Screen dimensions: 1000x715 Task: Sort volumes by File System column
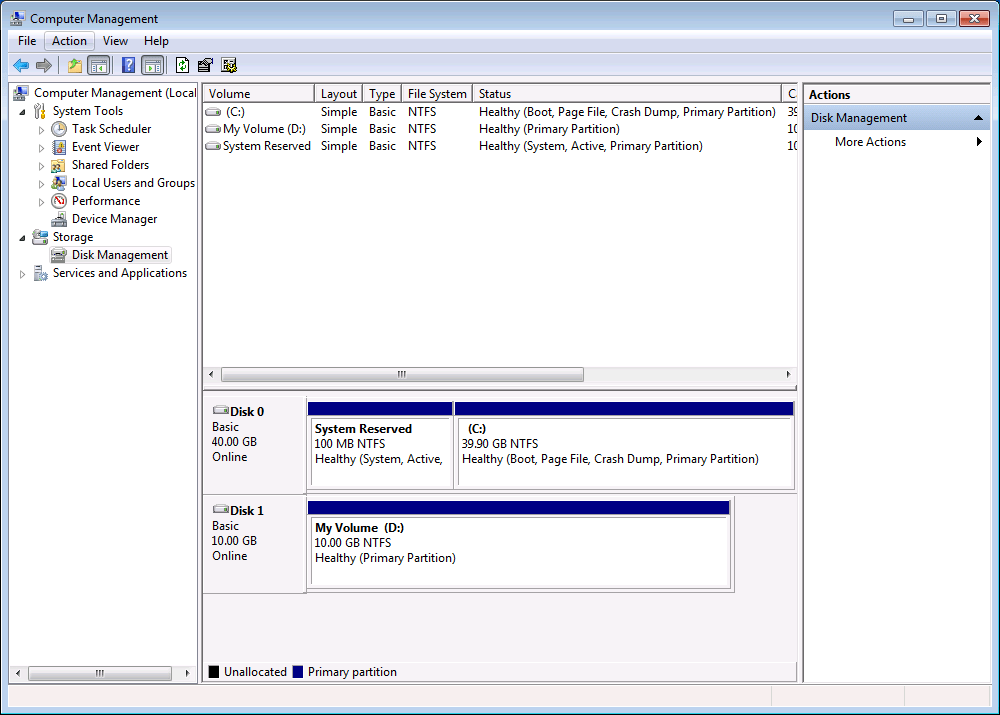437,94
